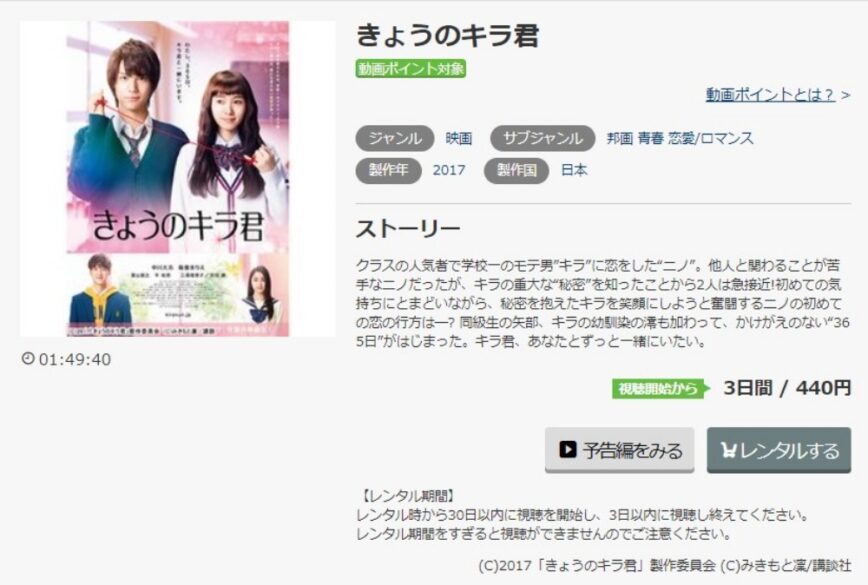This screenshot has width=868, height=585.
Task: Click the clock icon beside 01:49:40
Action: (28, 358)
